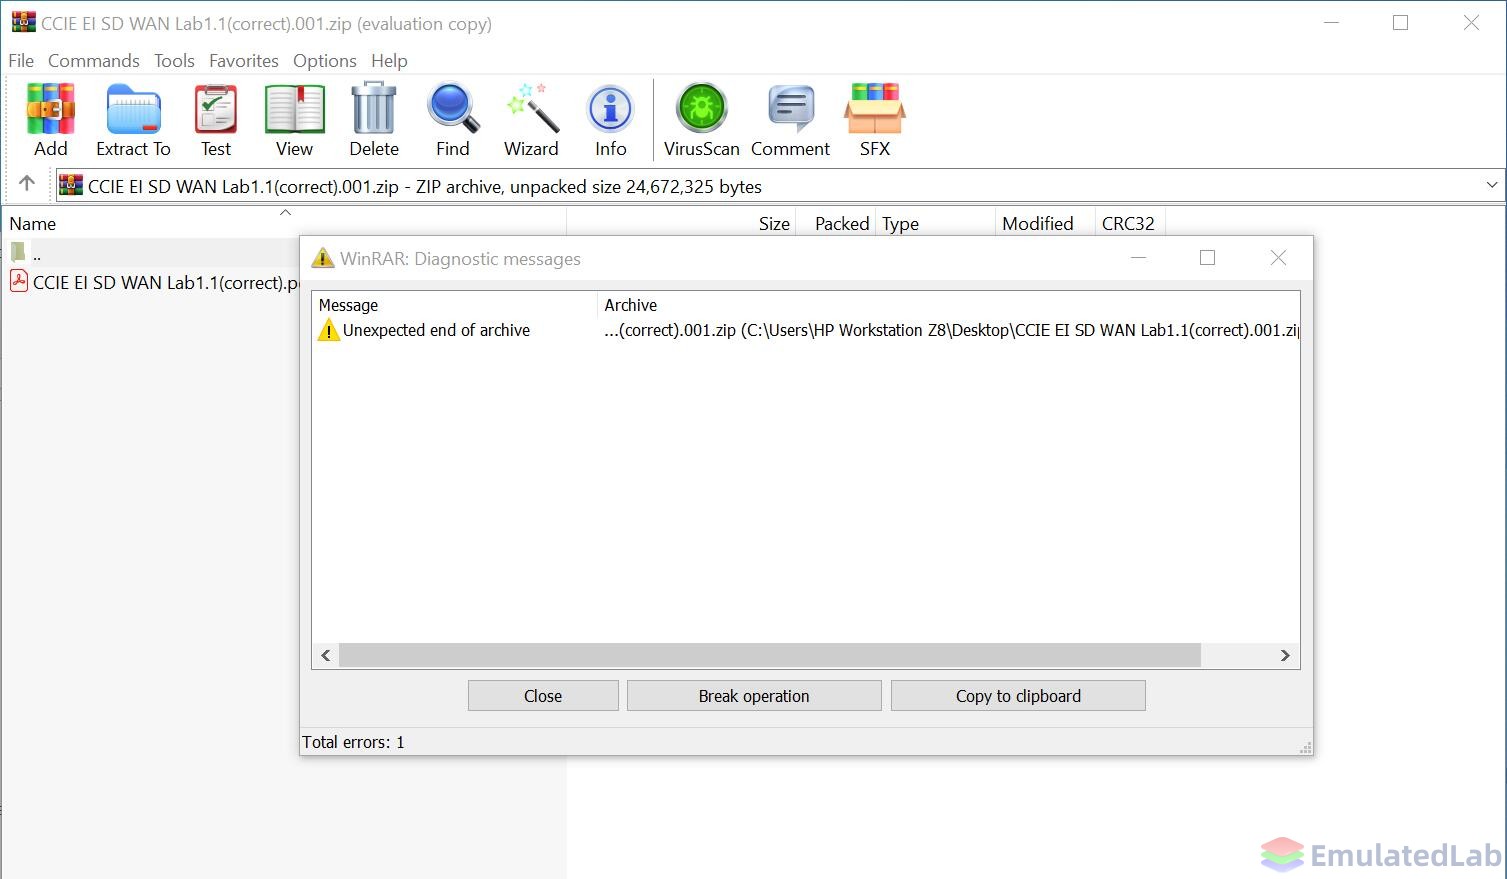Sort file list by Type column
Image resolution: width=1507 pixels, height=879 pixels.
(x=936, y=223)
